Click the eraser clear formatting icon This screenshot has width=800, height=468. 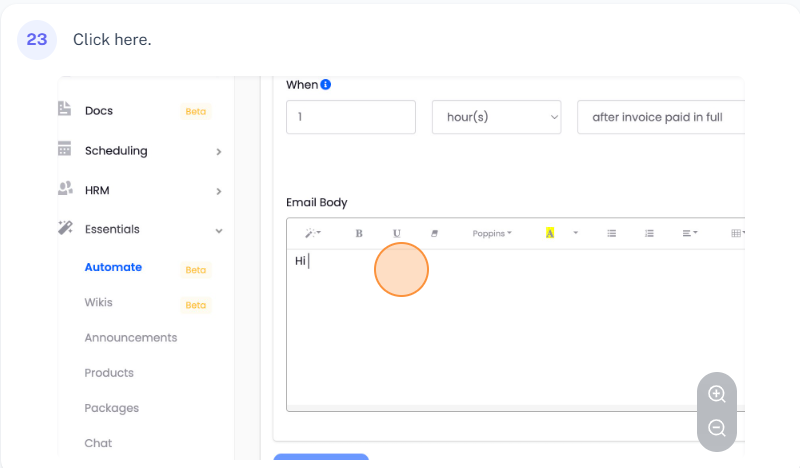pos(434,233)
